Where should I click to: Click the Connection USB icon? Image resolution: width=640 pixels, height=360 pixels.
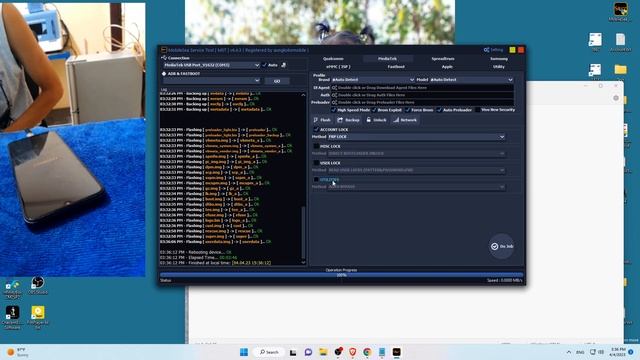pos(164,58)
